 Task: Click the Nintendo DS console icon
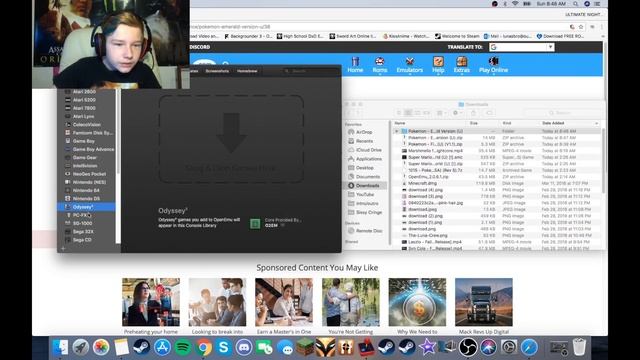pos(68,198)
